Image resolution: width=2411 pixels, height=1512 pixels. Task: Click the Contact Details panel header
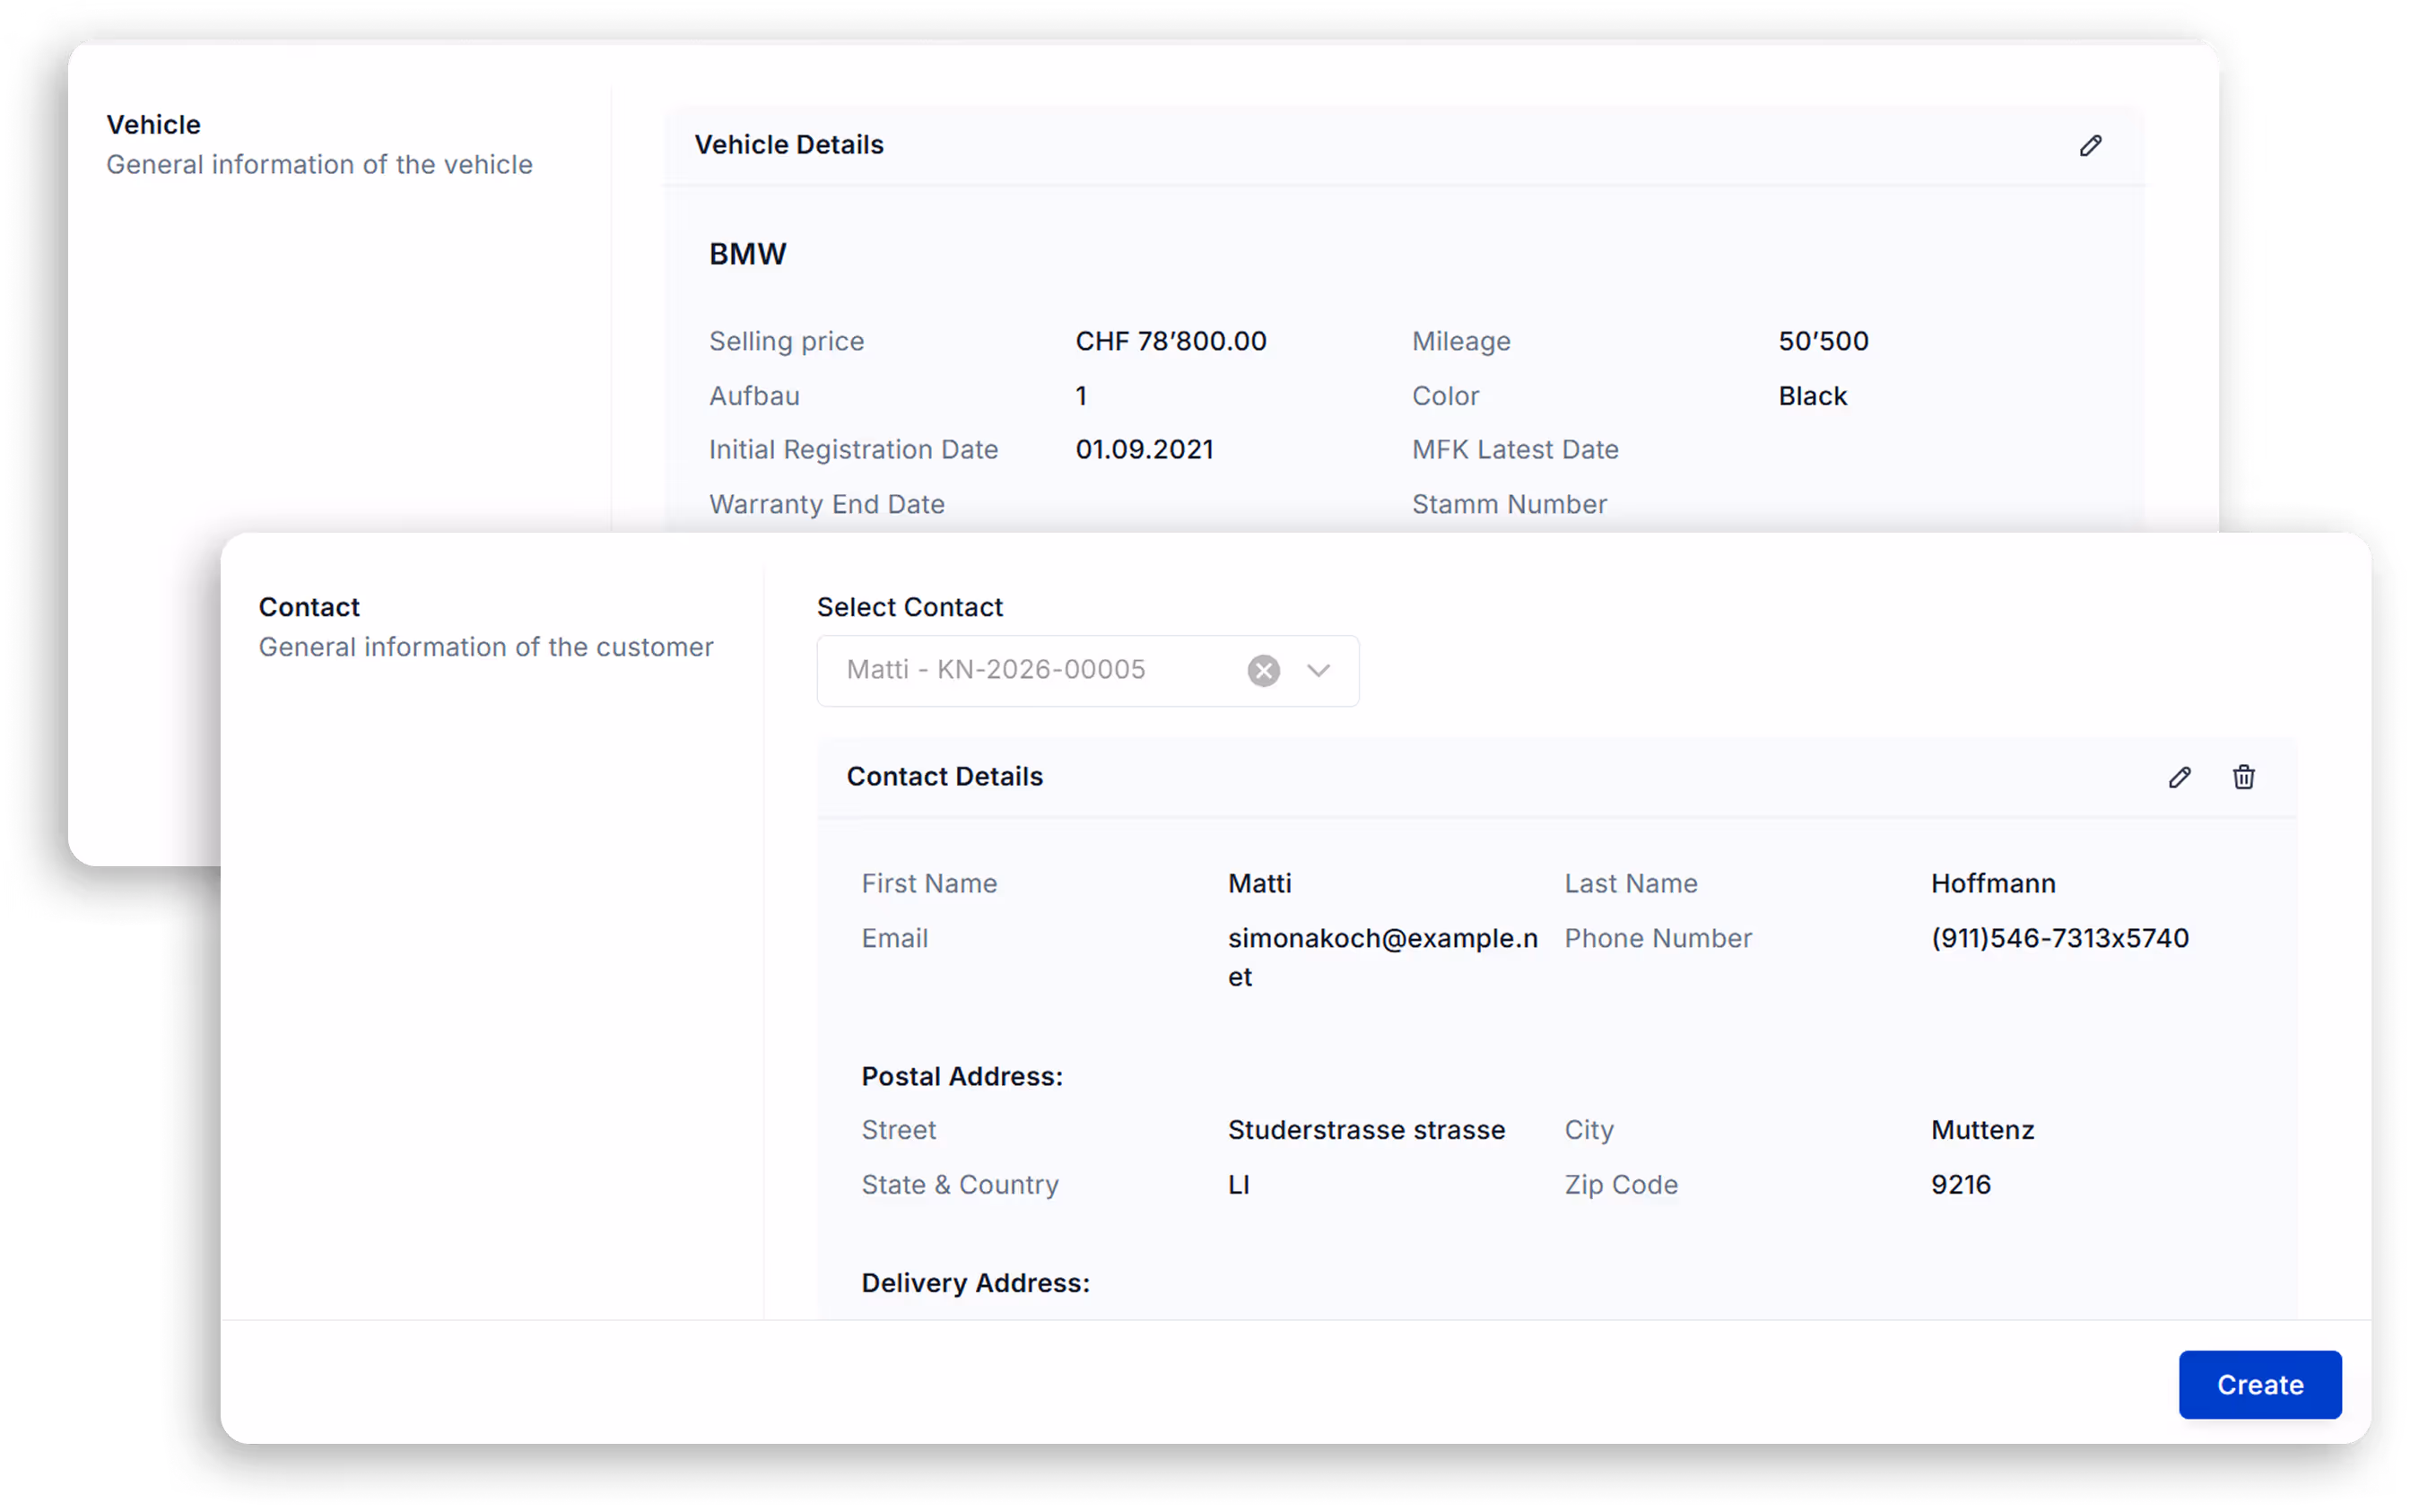pos(944,777)
